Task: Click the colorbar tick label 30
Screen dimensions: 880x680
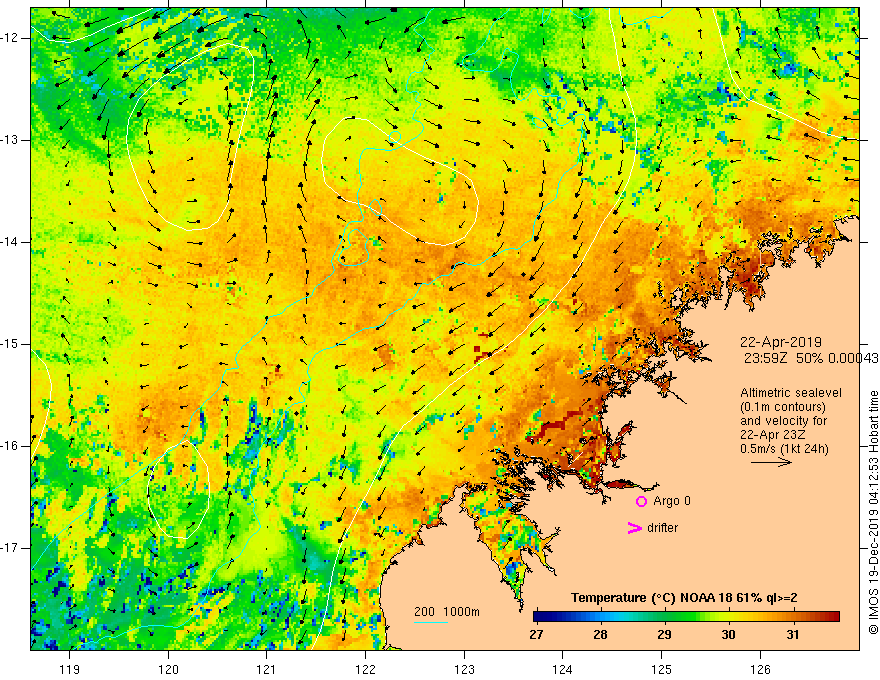Action: [728, 635]
